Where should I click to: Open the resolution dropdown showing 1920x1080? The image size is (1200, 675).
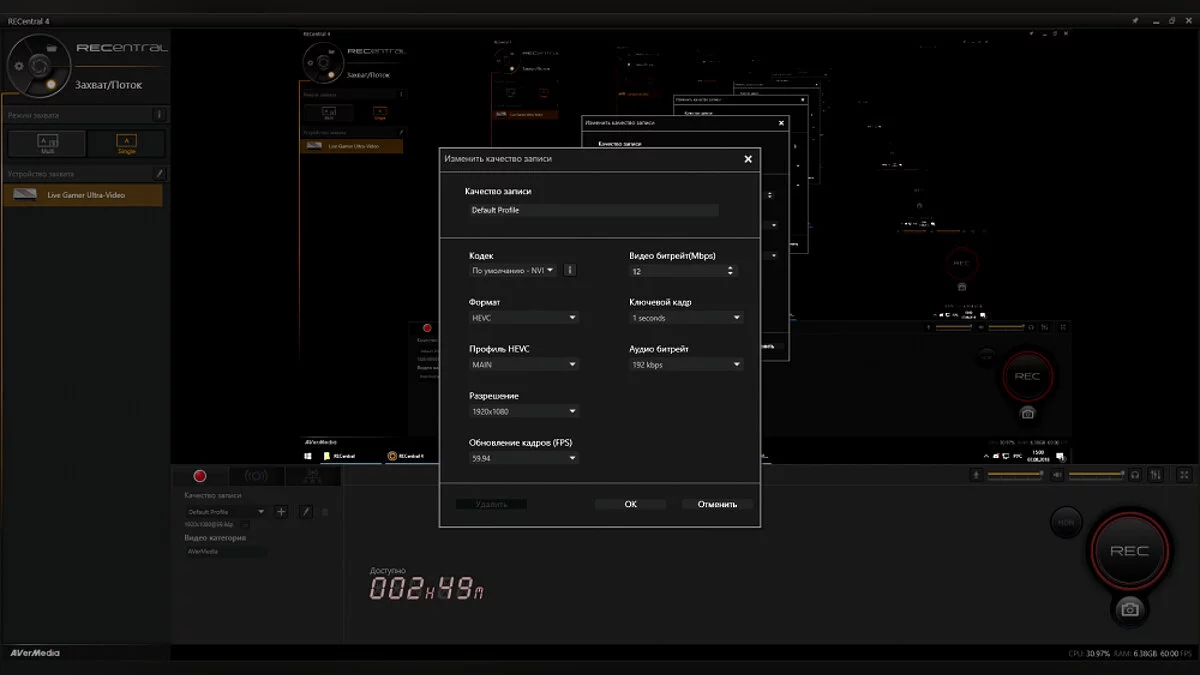[524, 411]
